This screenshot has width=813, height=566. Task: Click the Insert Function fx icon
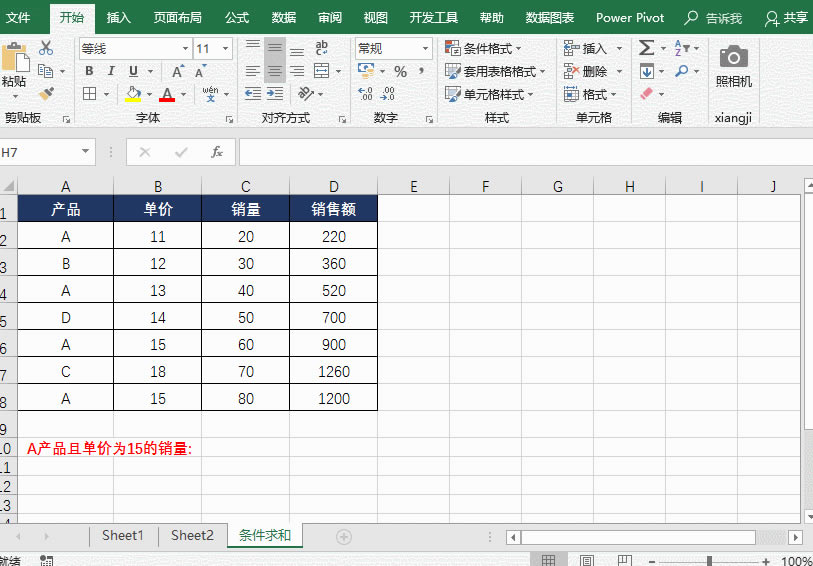(x=216, y=152)
